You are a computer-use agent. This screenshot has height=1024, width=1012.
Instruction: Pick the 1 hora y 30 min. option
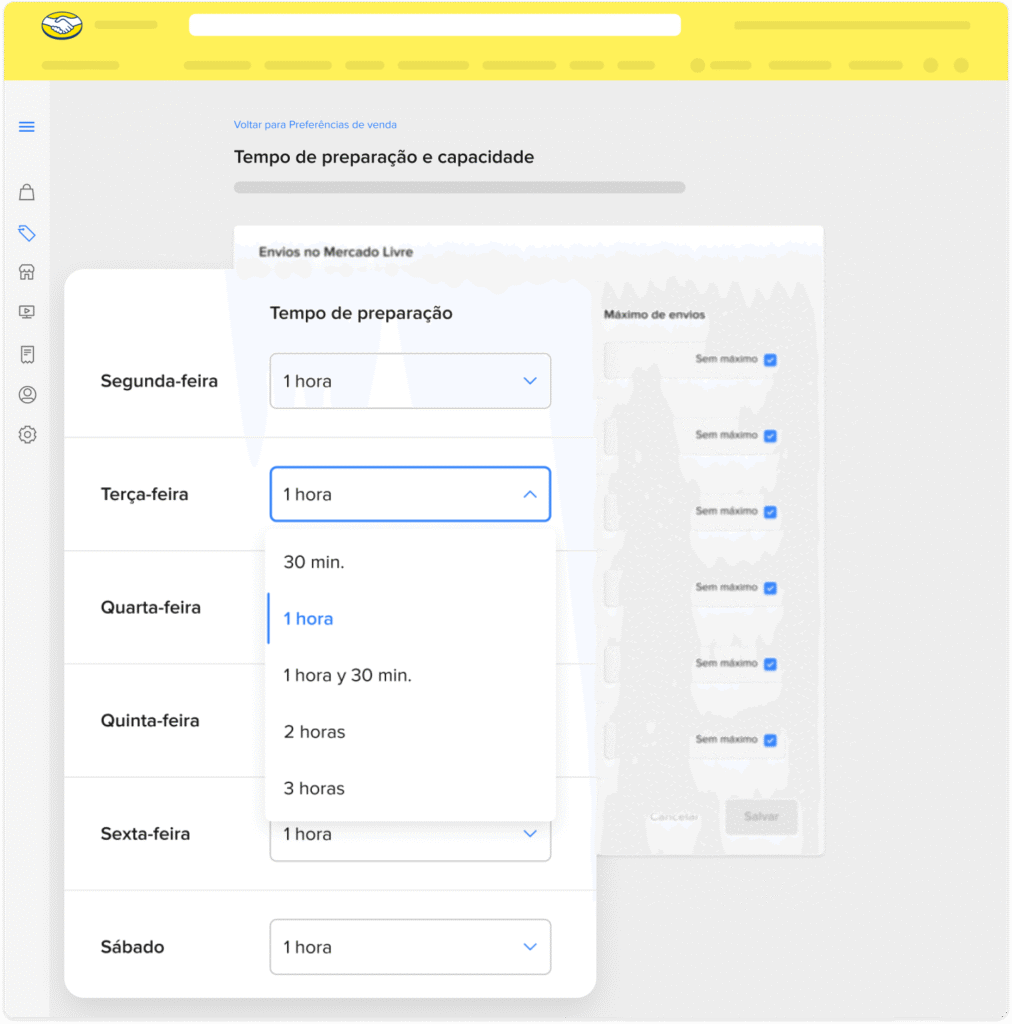tap(347, 675)
